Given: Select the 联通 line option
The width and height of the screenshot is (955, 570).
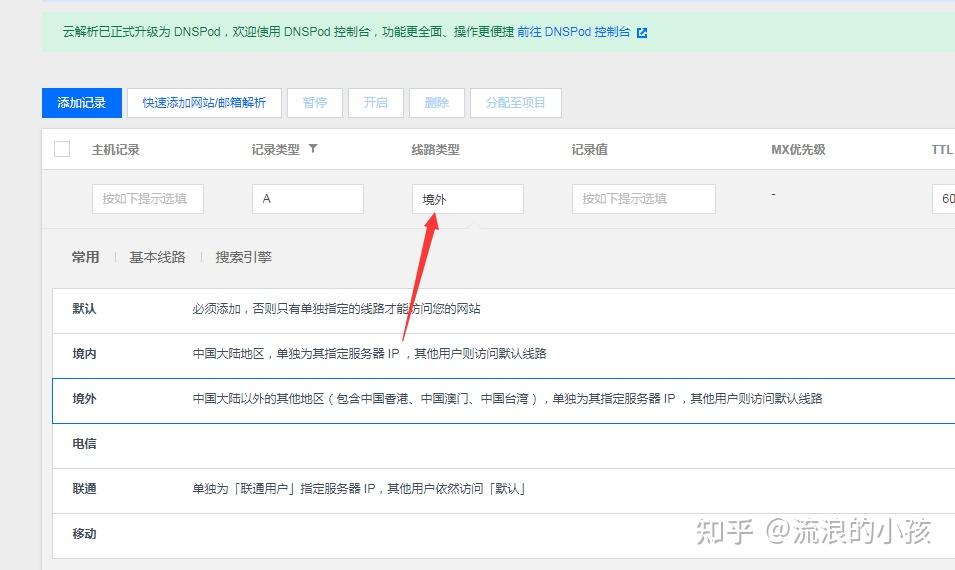Looking at the screenshot, I should pyautogui.click(x=504, y=491).
